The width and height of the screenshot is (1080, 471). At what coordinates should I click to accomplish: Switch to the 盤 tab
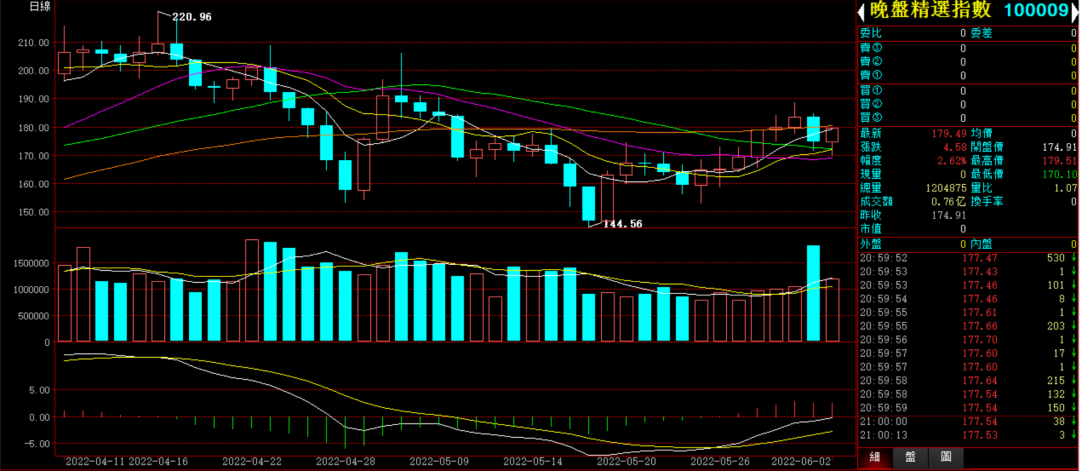click(911, 458)
